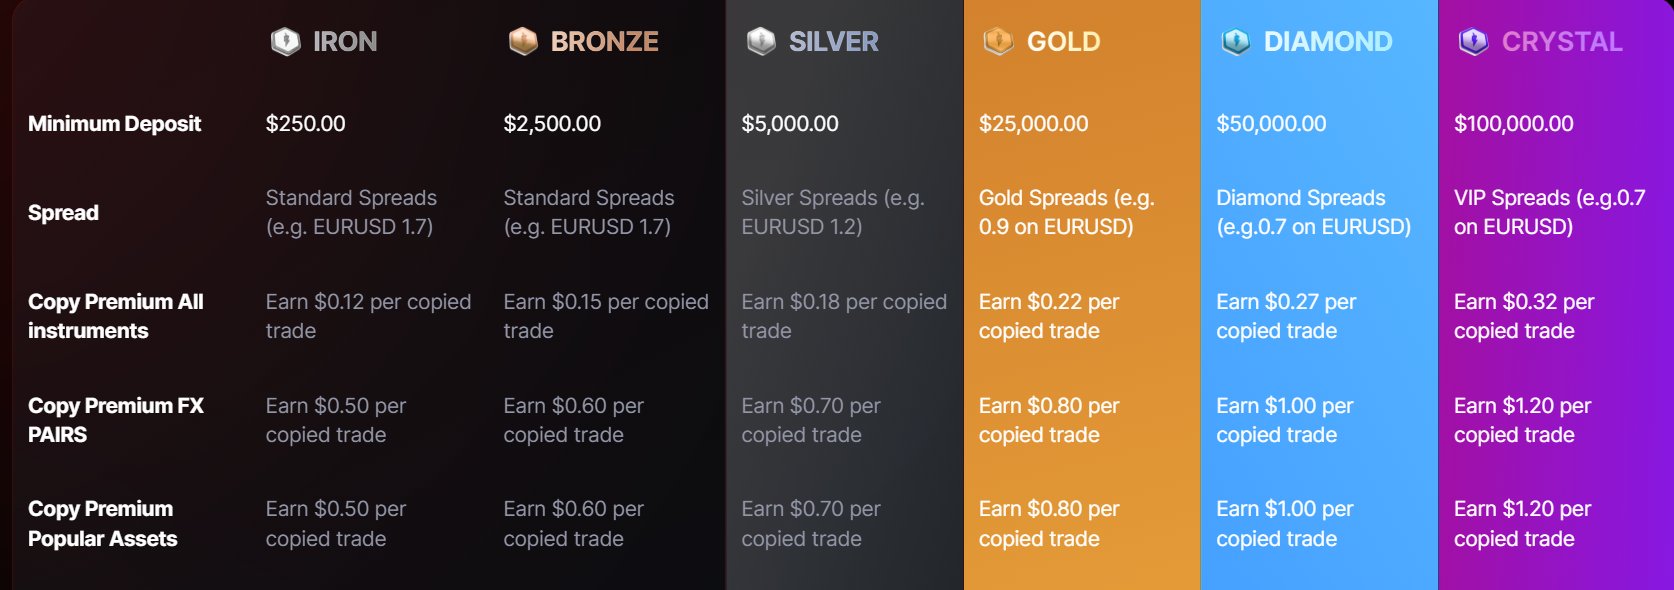
Task: Click the Gold tier badge icon
Action: click(998, 41)
